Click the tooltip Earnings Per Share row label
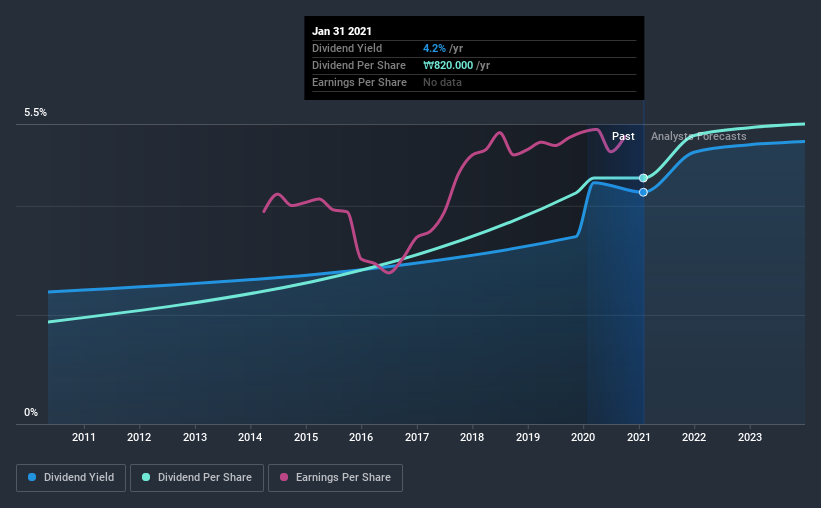821x508 pixels. point(359,82)
